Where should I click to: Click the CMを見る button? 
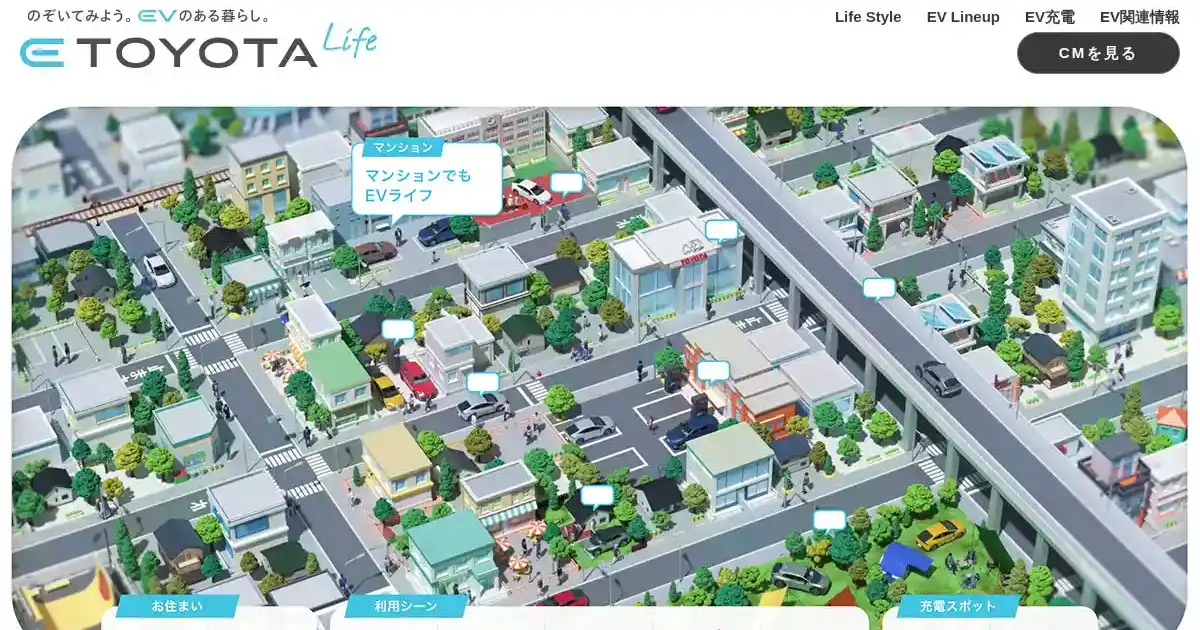pos(1096,53)
